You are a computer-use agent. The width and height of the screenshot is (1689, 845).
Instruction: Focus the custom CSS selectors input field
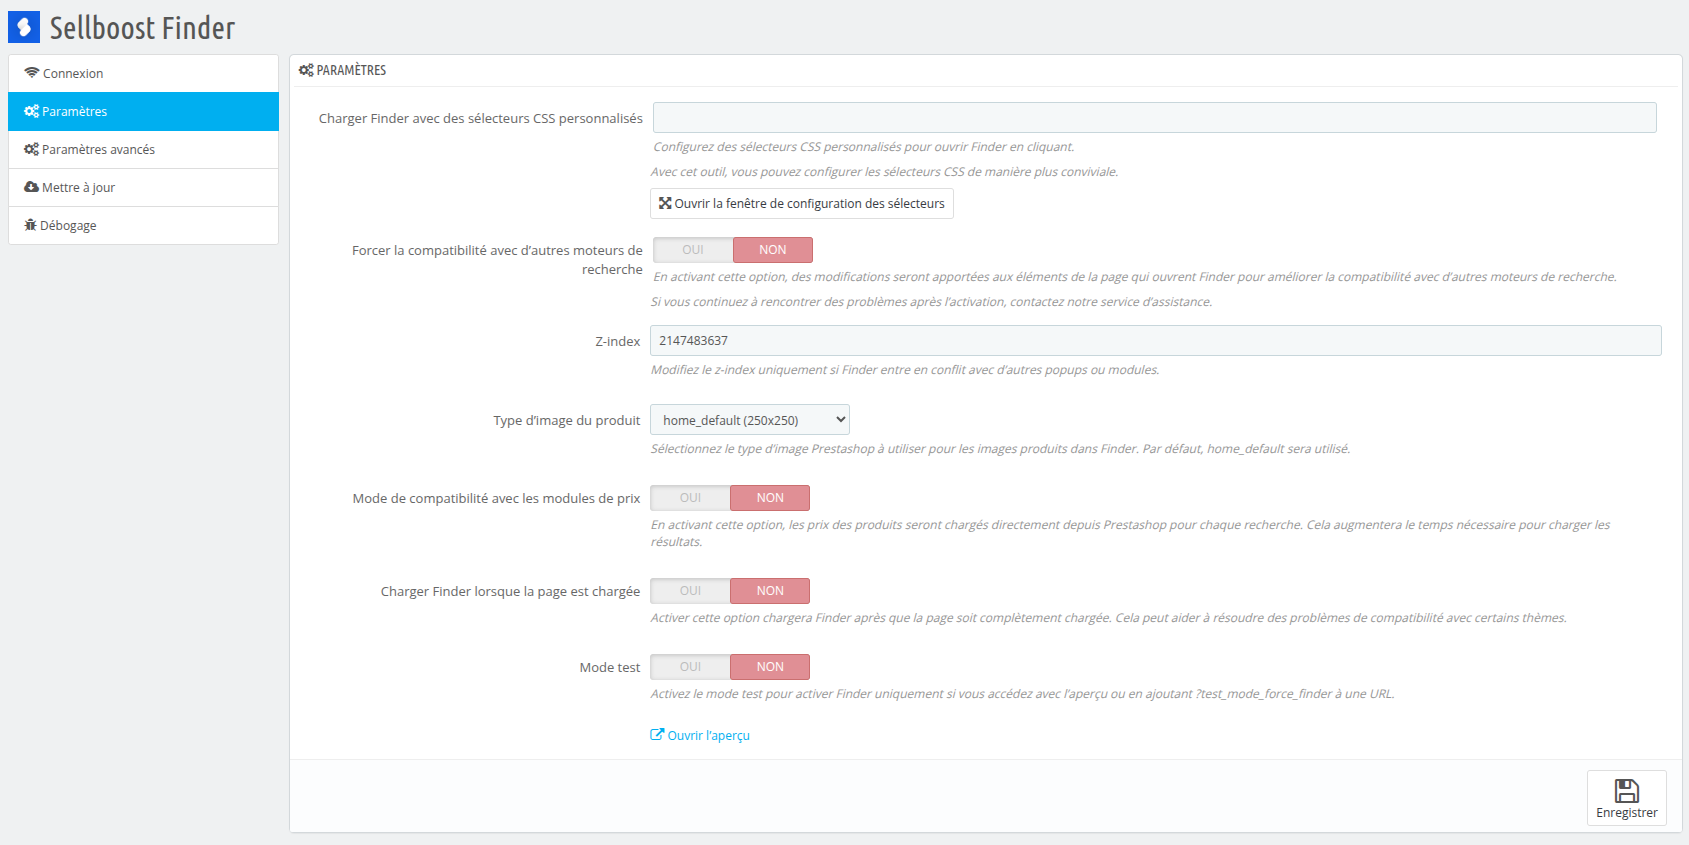click(x=1155, y=117)
